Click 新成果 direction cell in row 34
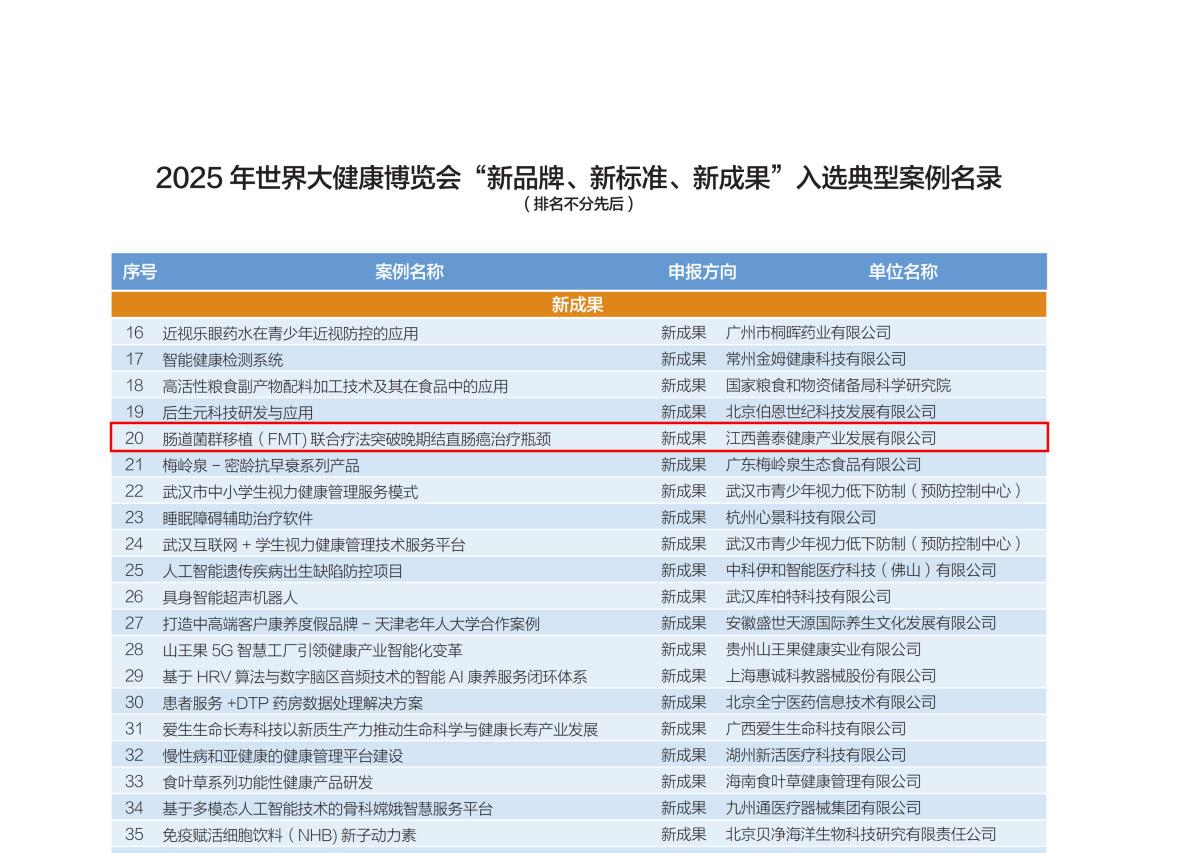 pyautogui.click(x=684, y=808)
